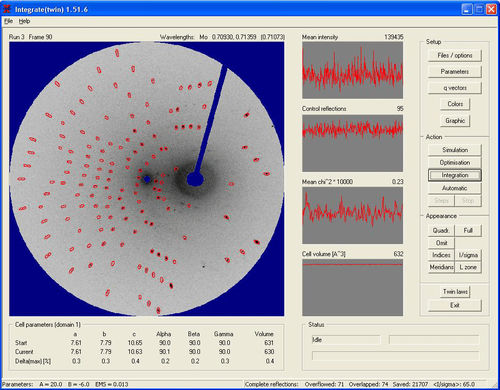The width and height of the screenshot is (500, 390).
Task: Open the Colors settings
Action: [x=455, y=104]
